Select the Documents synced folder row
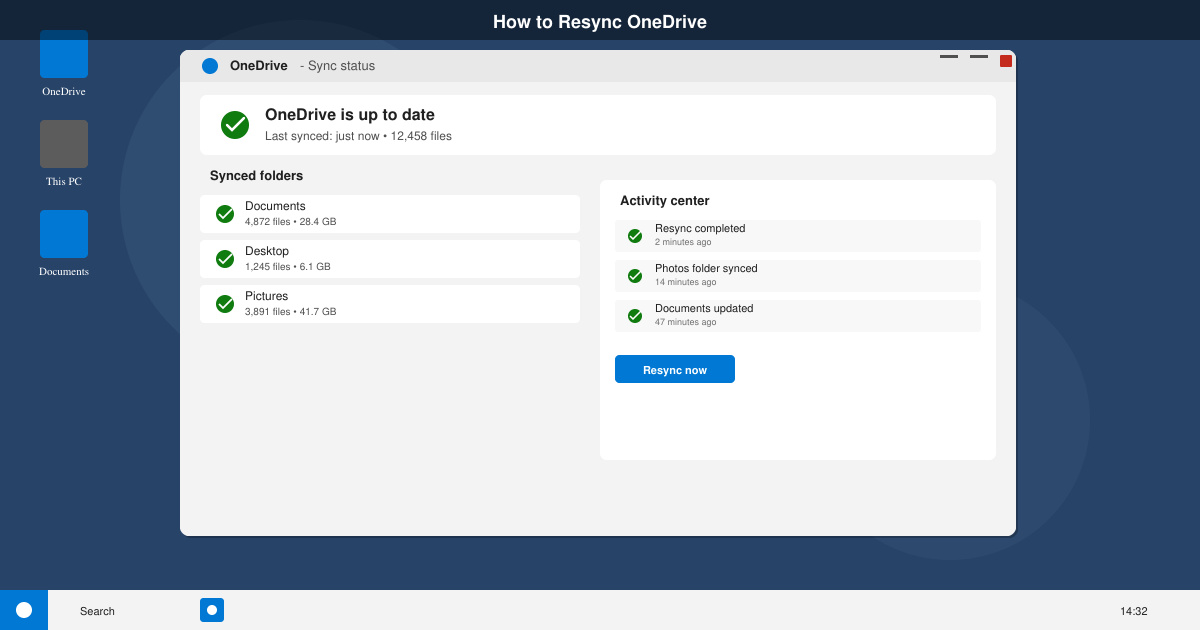The height and width of the screenshot is (630, 1200). (390, 214)
